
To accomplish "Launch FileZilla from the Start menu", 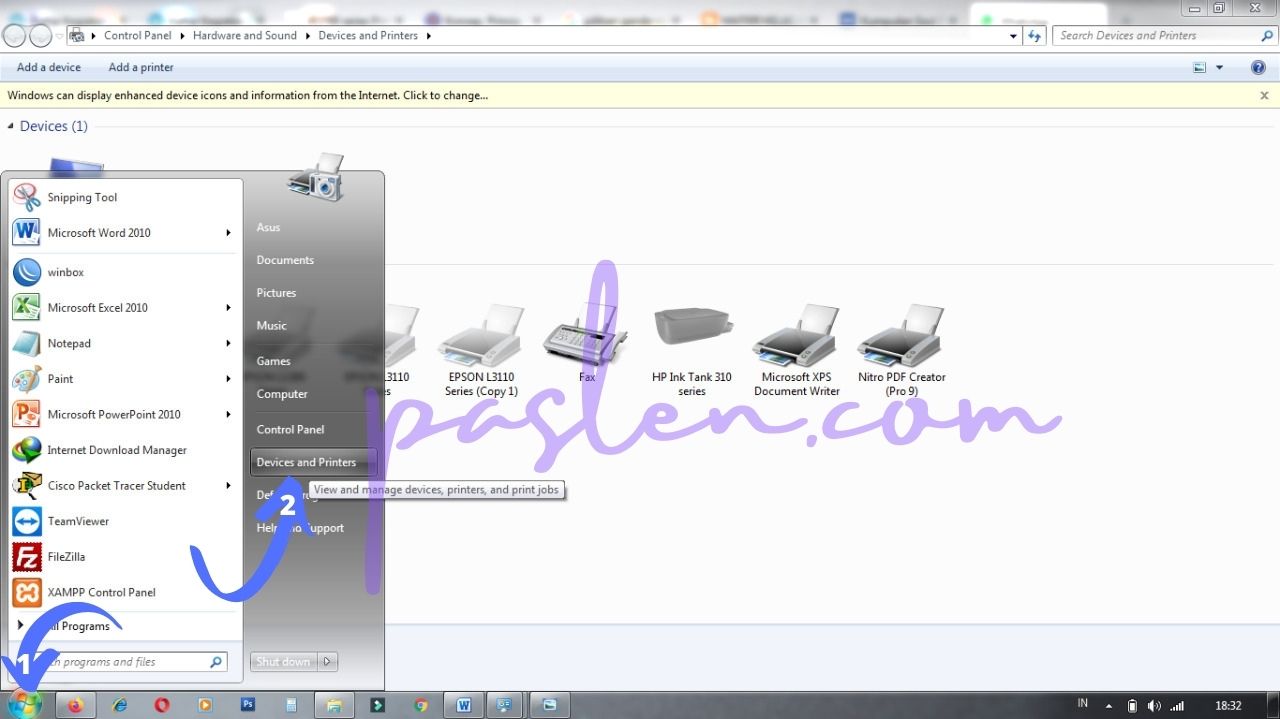I will [125, 557].
